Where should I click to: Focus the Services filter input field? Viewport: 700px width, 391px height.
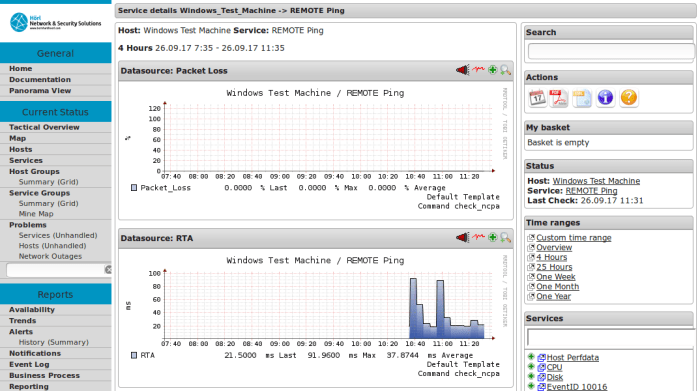[x=611, y=338]
